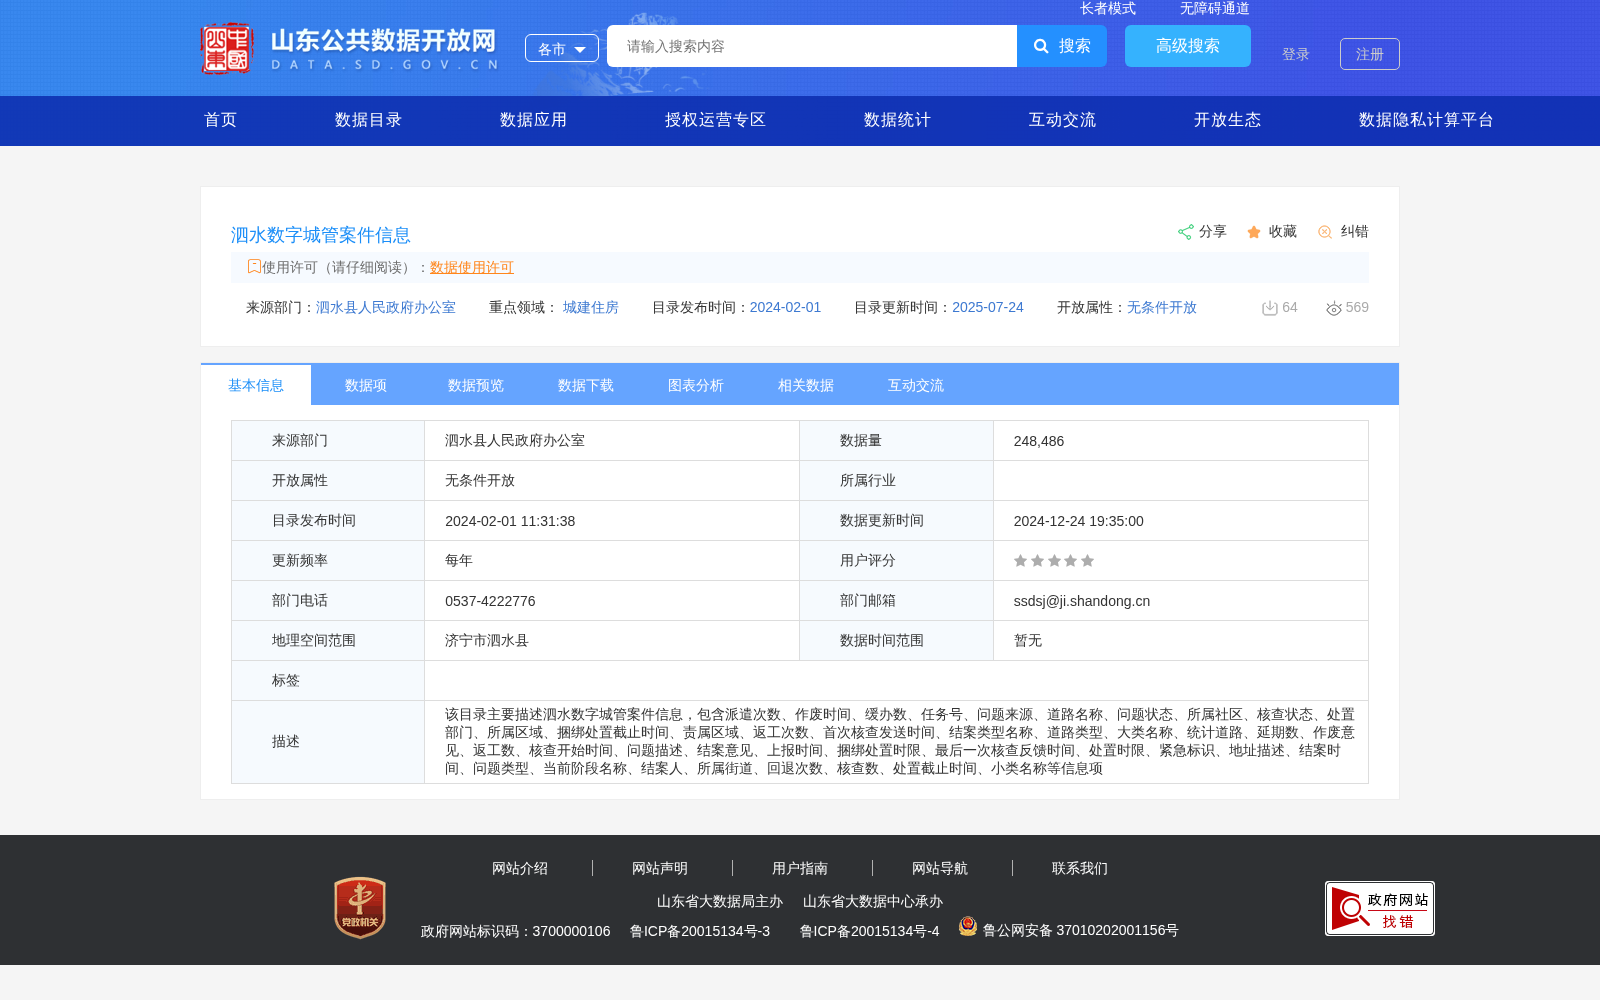1600x1000 pixels.
Task: Click the police badge icon beside 鲁公网安备
Action: click(x=967, y=927)
